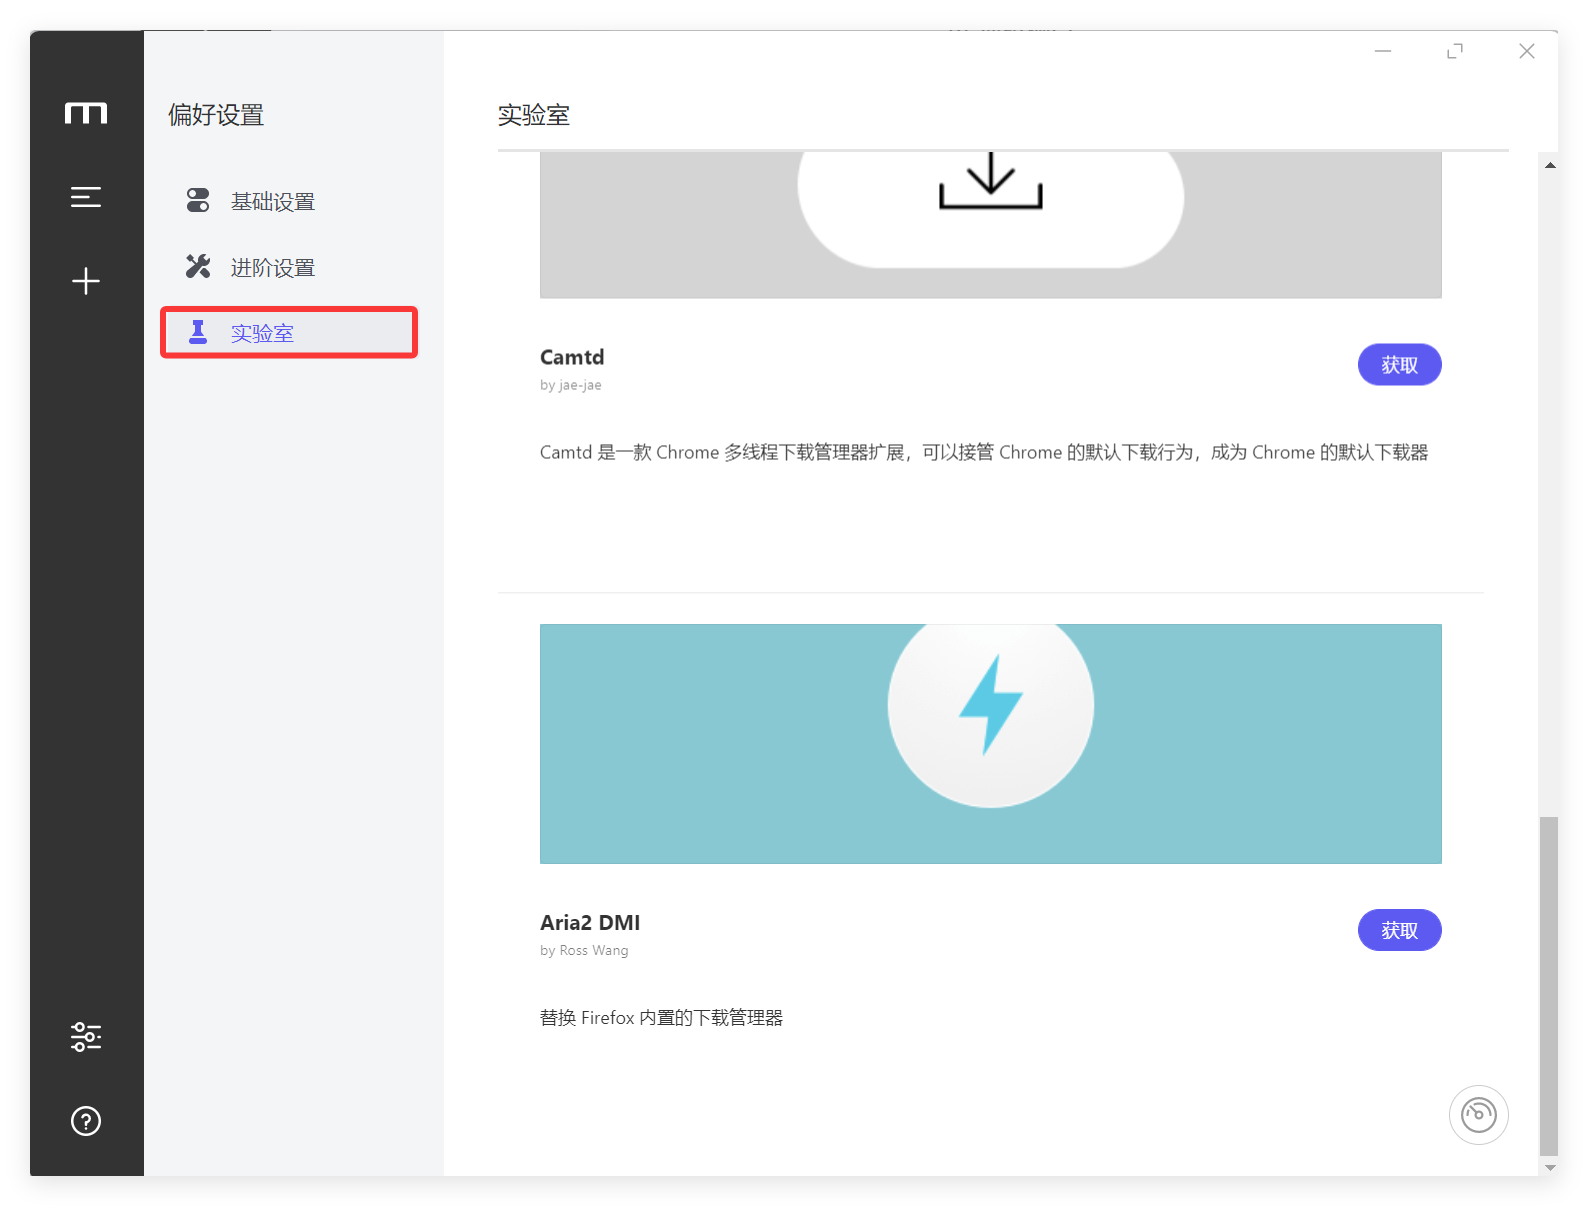This screenshot has height=1206, width=1588.
Task: Open help with the question mark icon
Action: [86, 1121]
